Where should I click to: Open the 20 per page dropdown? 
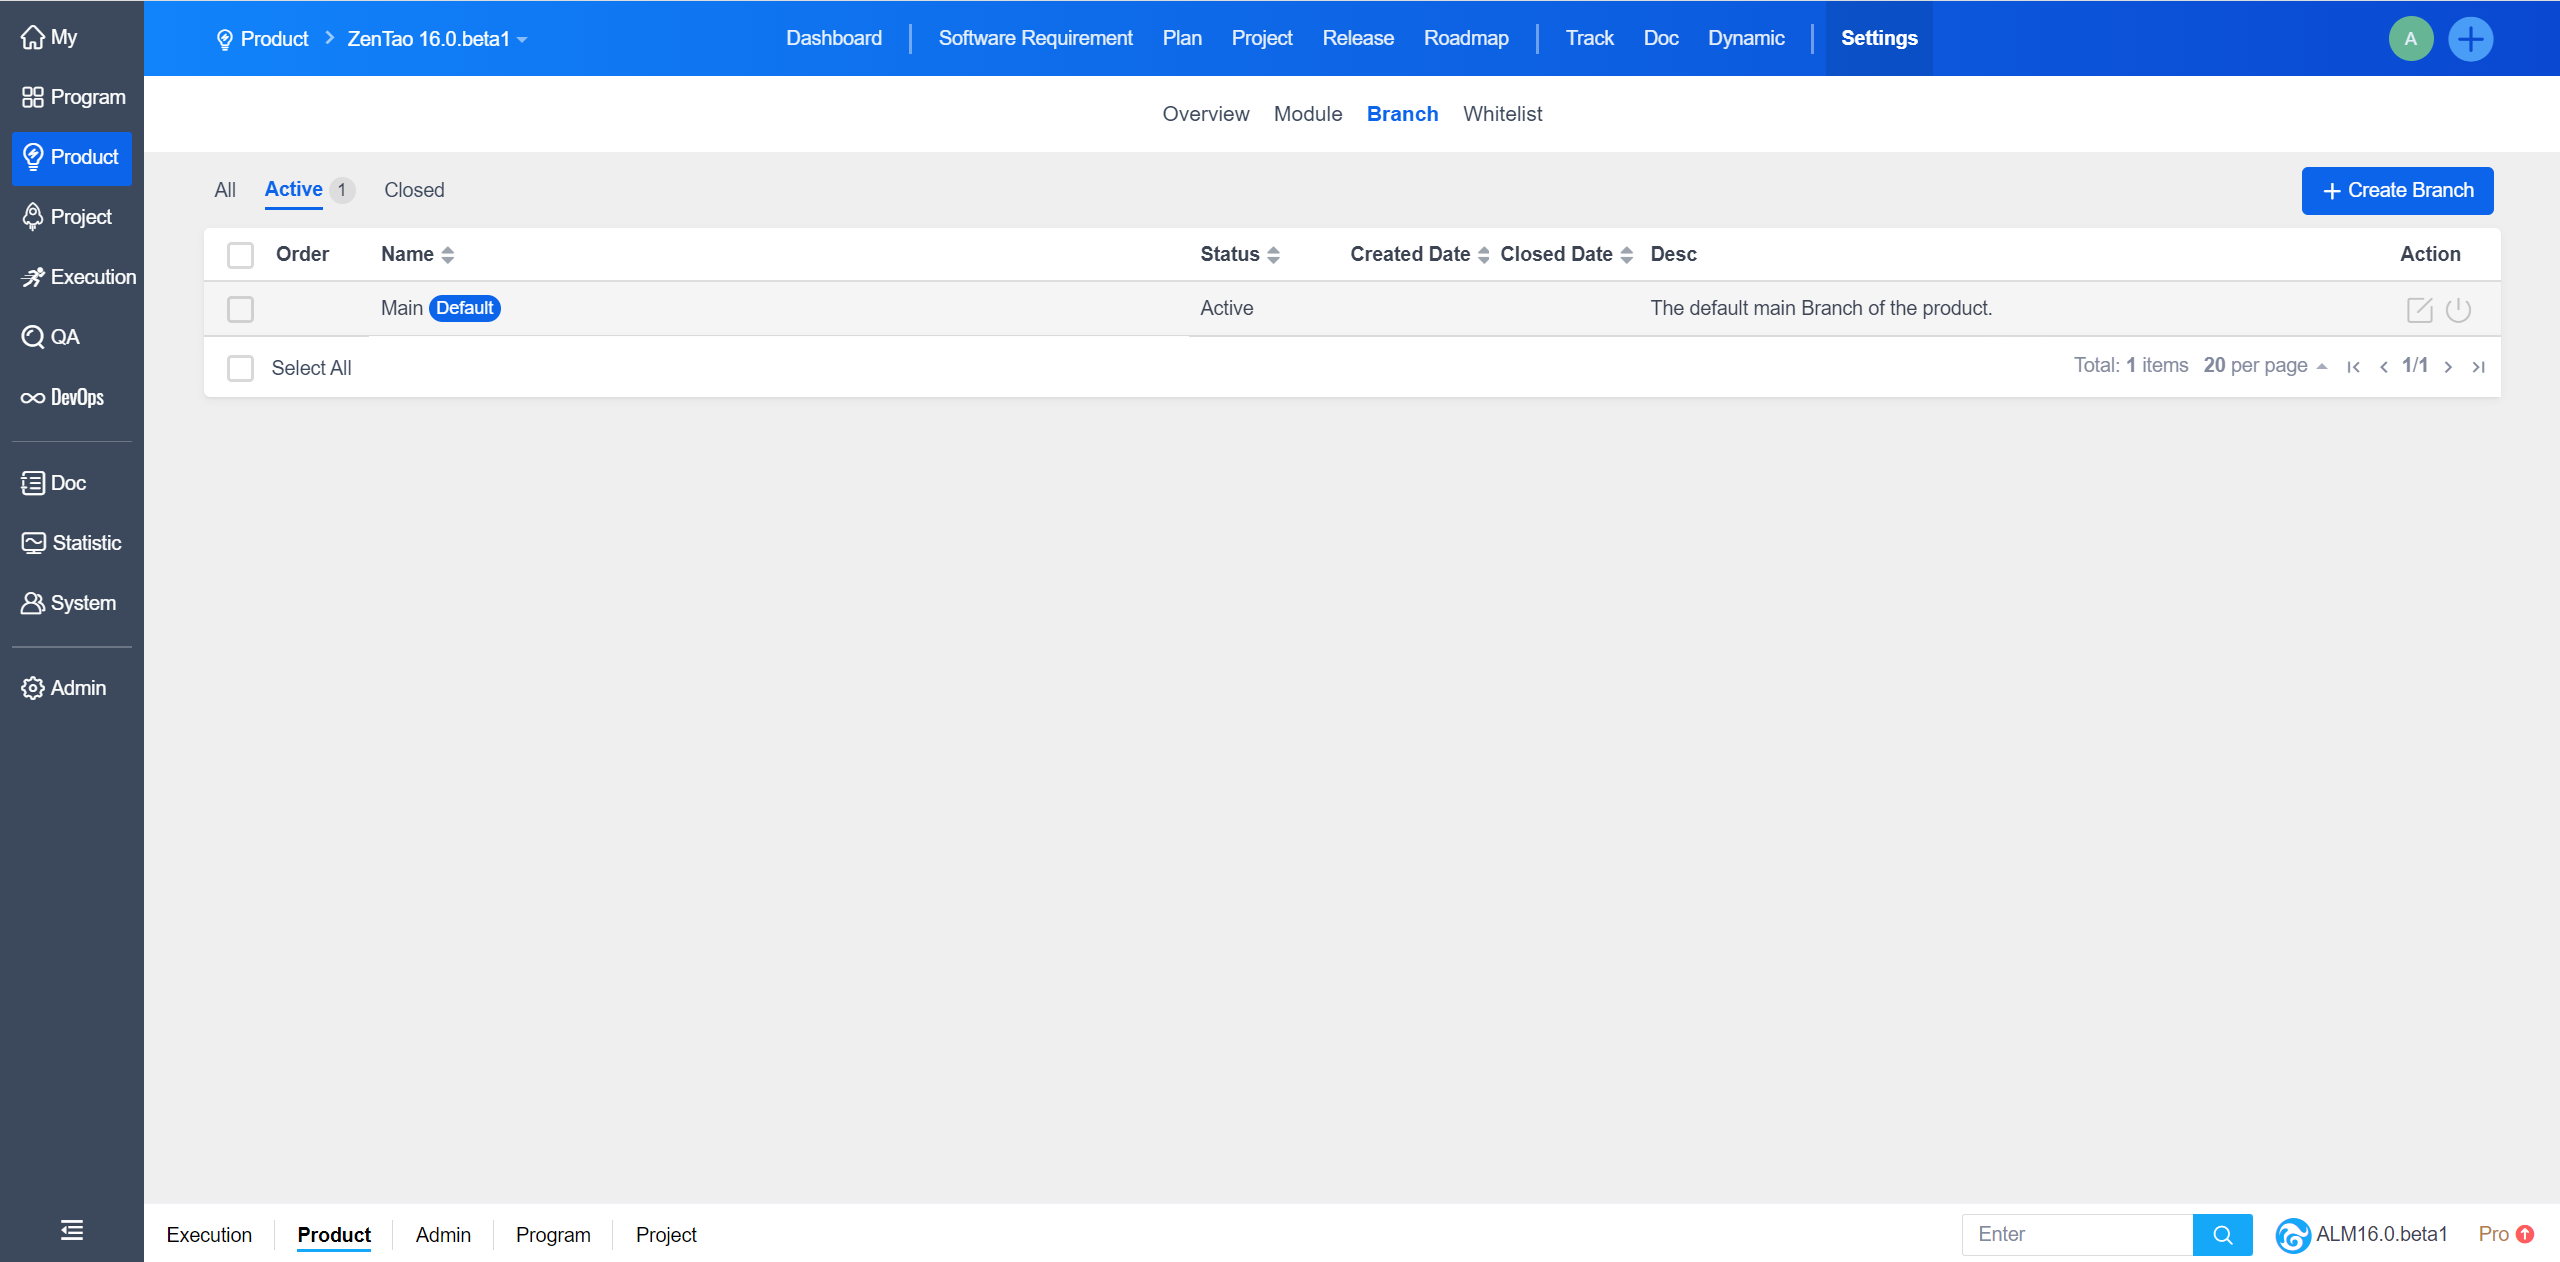(2264, 365)
